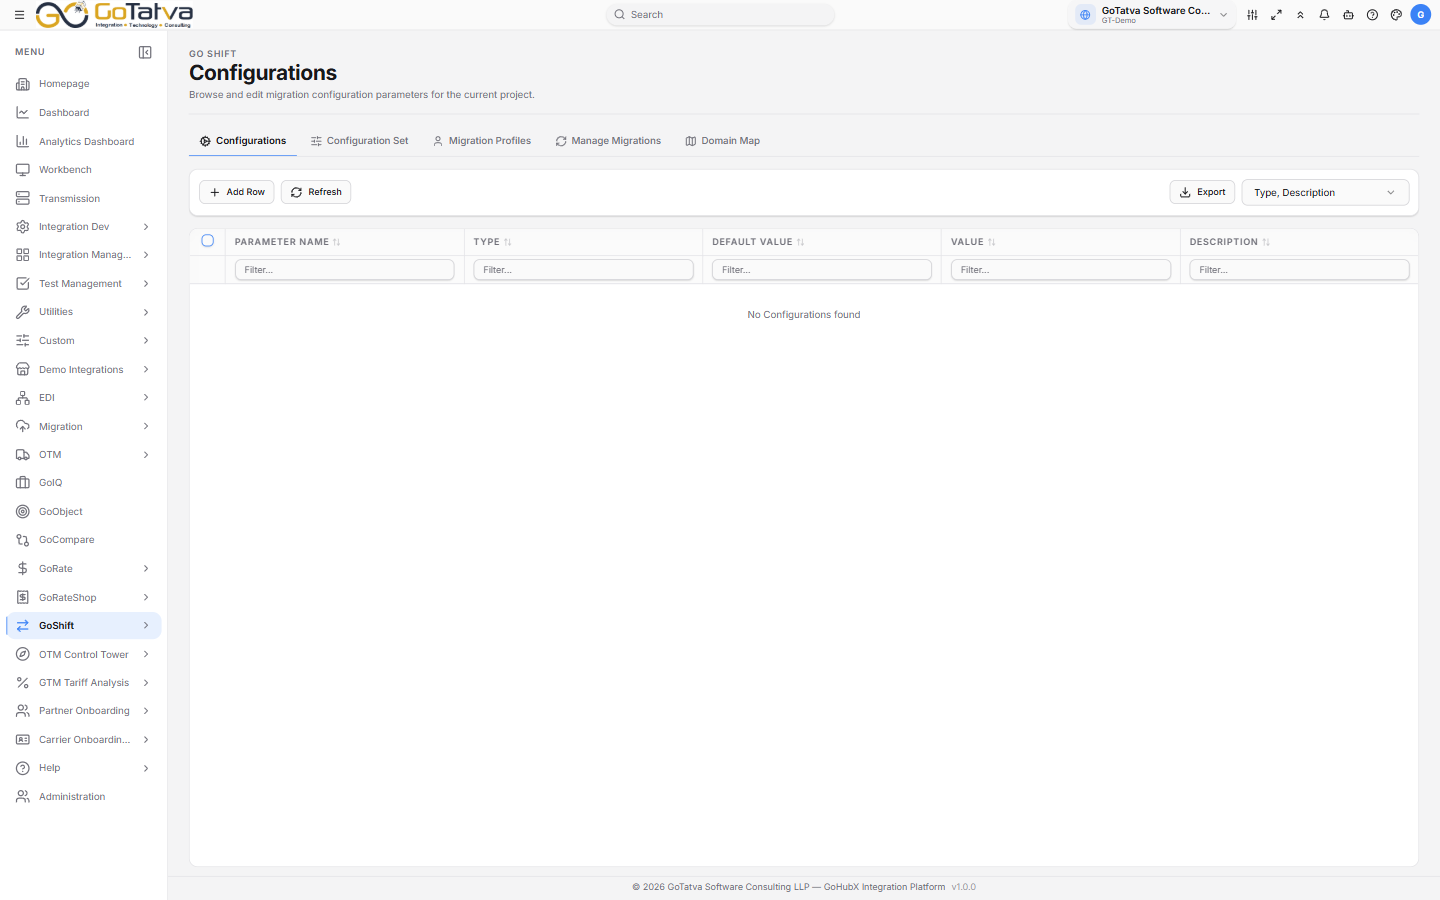Click the OTM truck icon
This screenshot has height=900, width=1440.
point(22,455)
